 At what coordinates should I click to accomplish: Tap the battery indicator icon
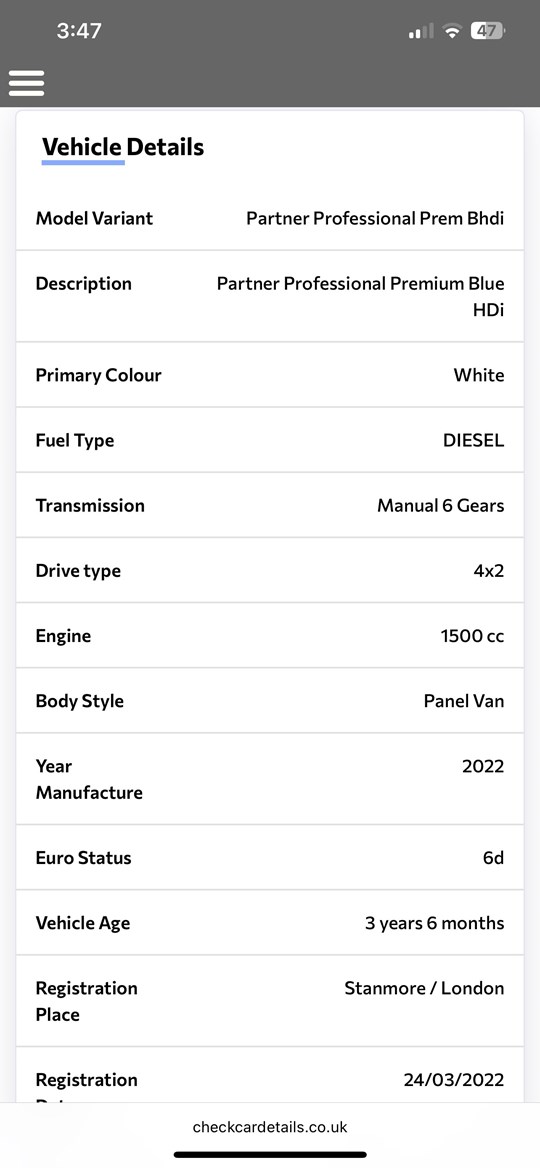click(488, 31)
